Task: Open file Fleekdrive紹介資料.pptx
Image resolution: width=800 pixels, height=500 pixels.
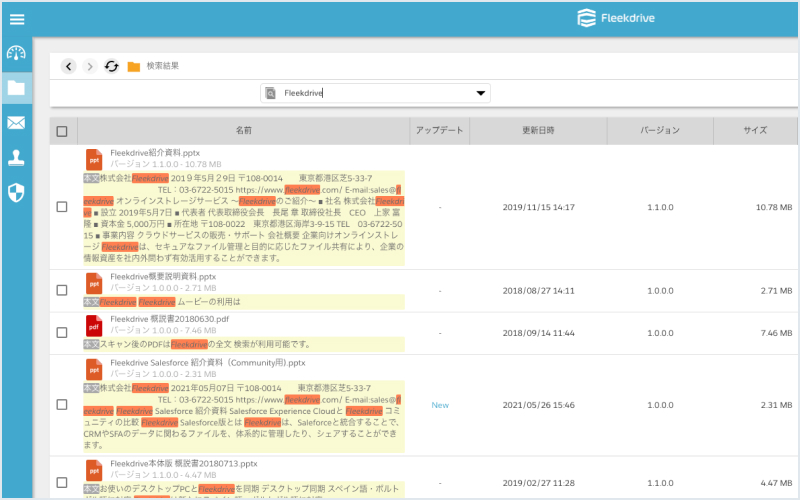Action: 155,153
